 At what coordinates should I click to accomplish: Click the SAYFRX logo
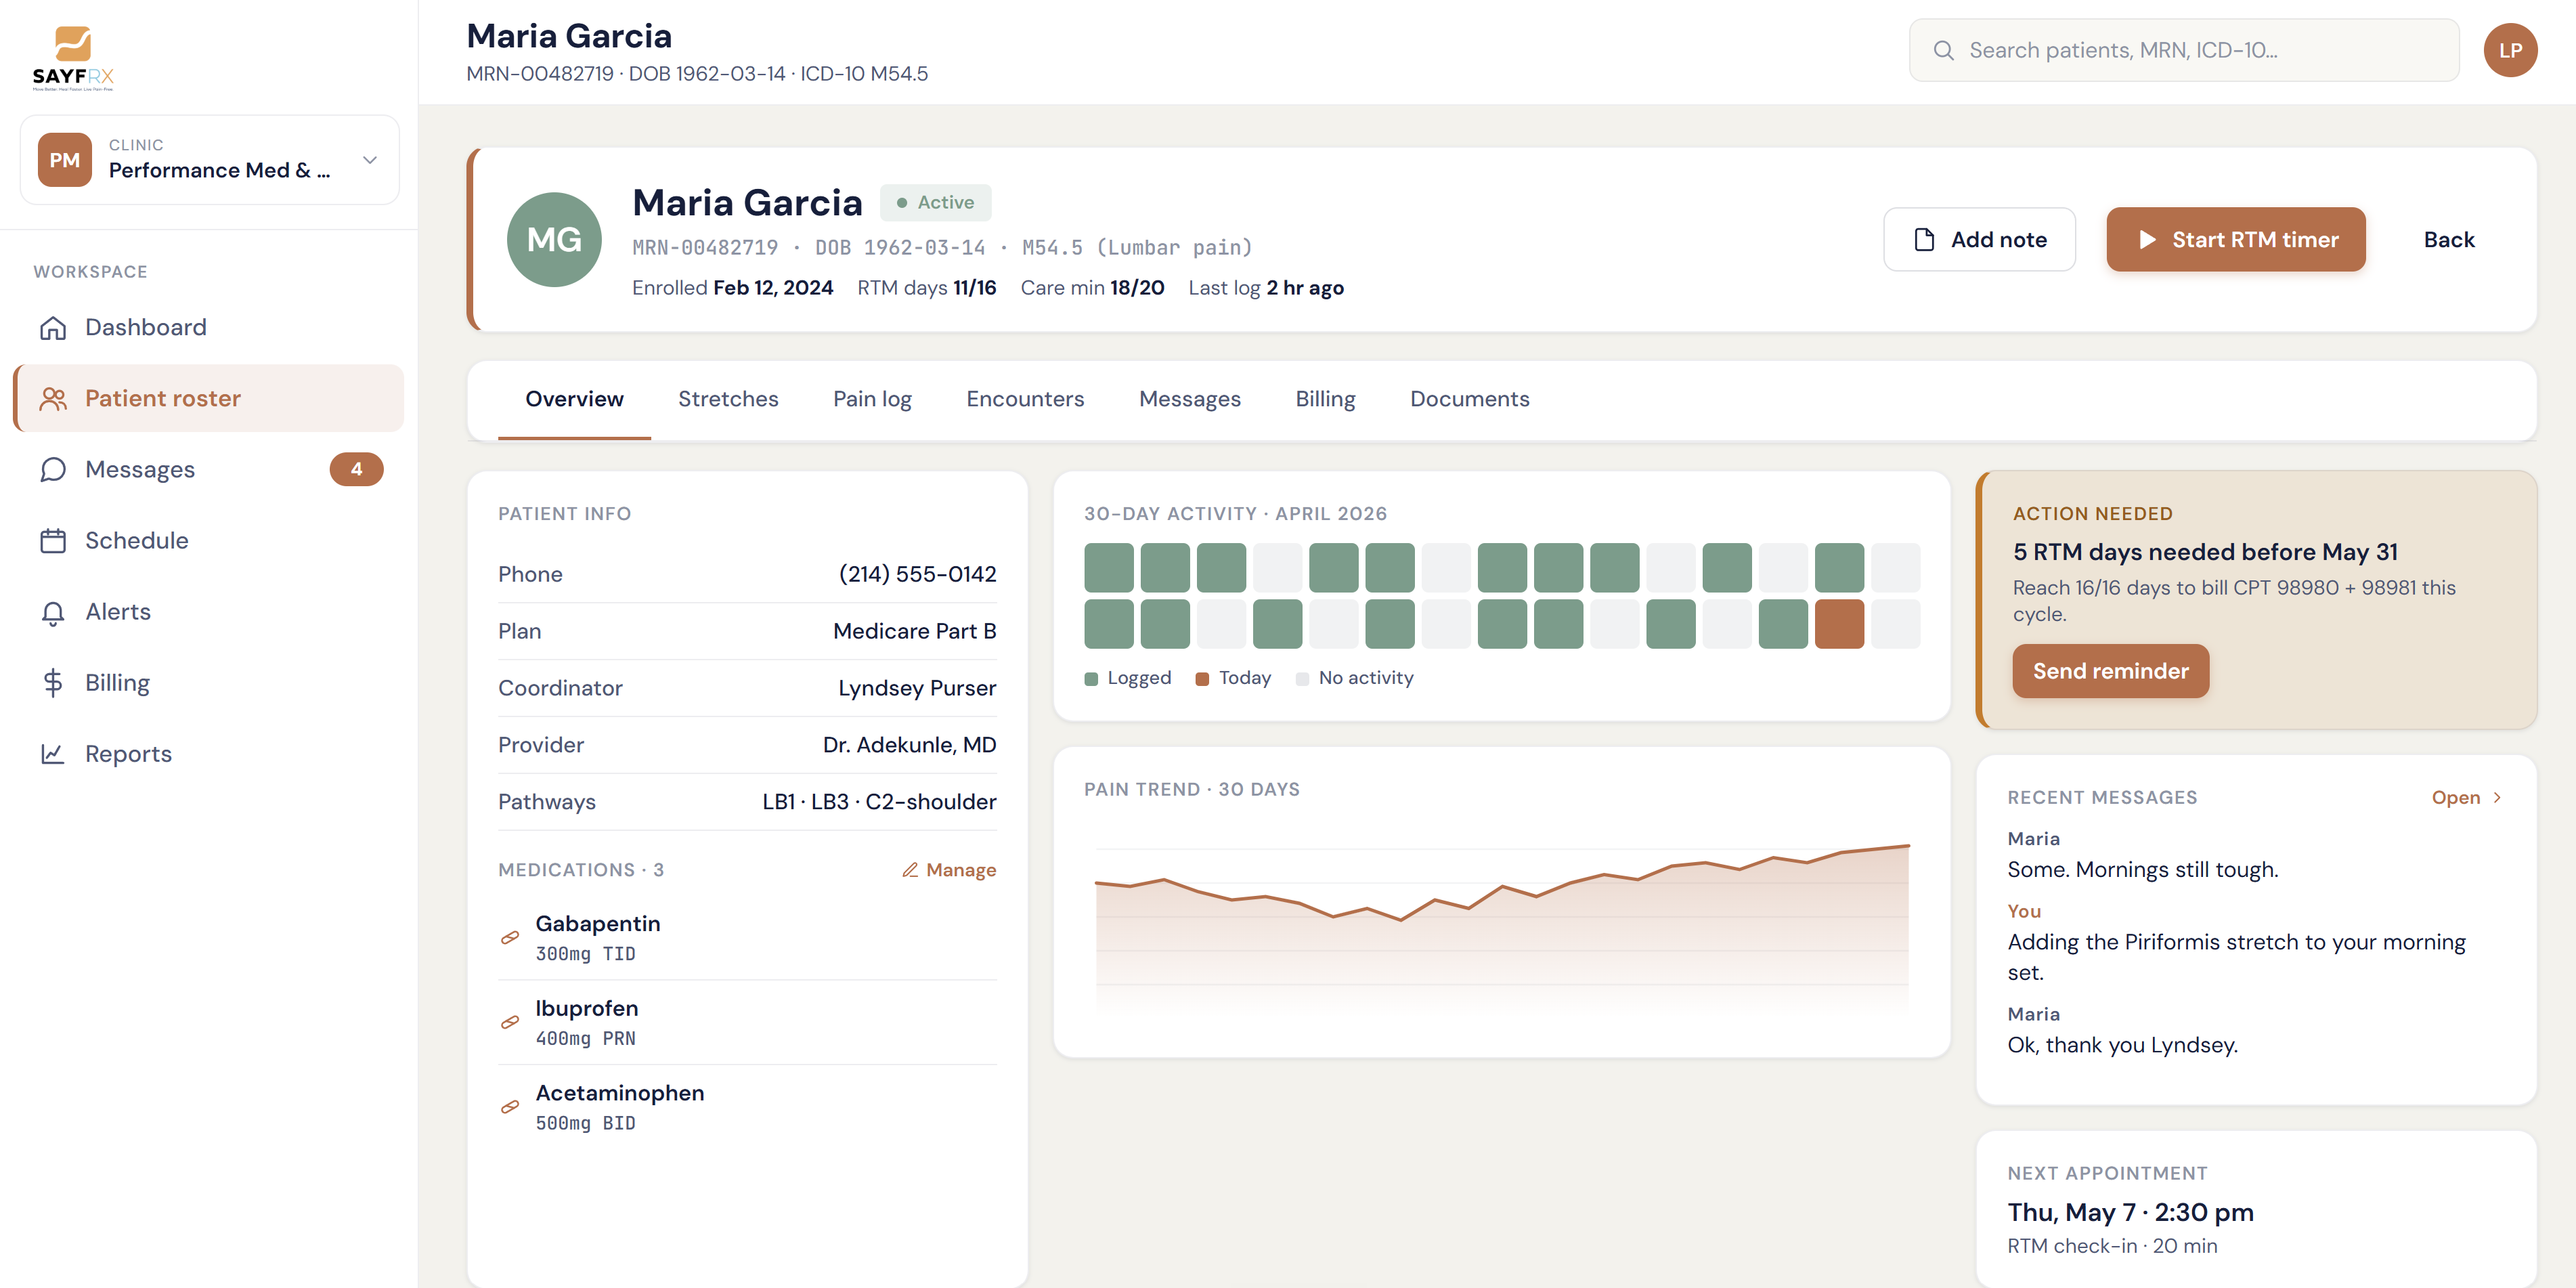tap(73, 58)
